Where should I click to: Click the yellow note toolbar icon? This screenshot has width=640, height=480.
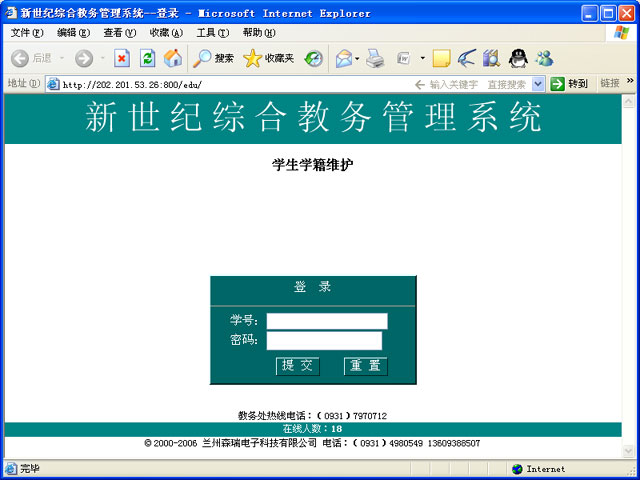[x=441, y=58]
